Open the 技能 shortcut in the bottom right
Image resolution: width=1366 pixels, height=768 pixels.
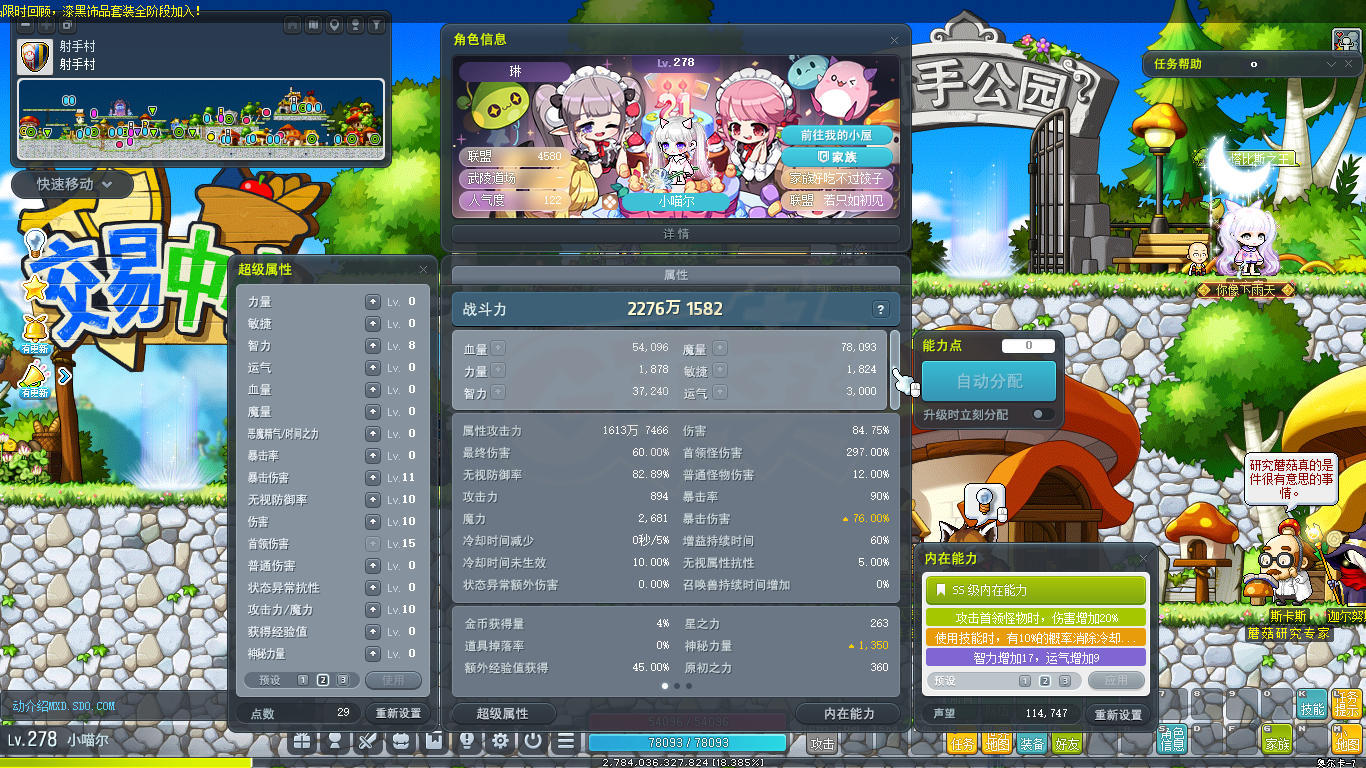pos(1311,705)
